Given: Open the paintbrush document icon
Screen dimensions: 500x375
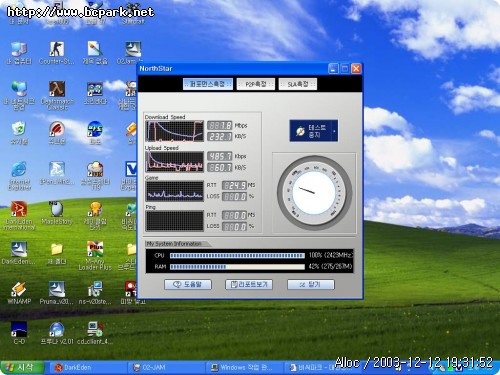Looking at the screenshot, I should (x=95, y=53).
